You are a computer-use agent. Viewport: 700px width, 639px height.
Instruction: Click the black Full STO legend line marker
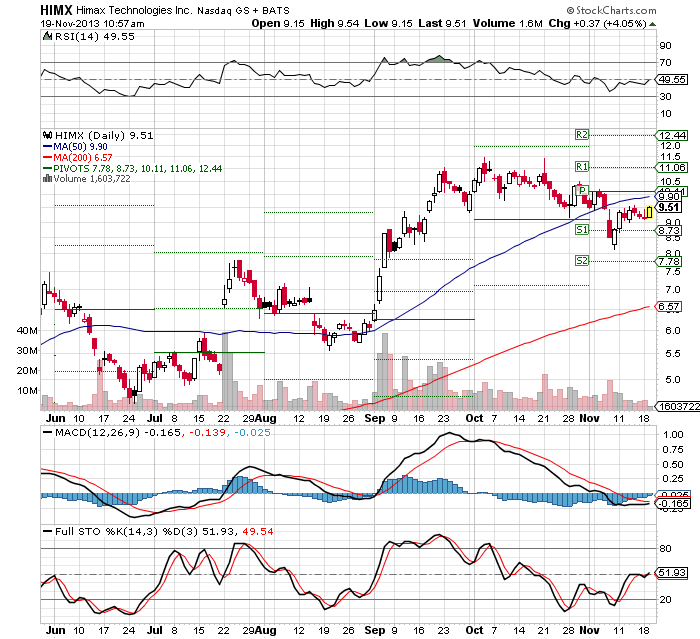(48, 531)
